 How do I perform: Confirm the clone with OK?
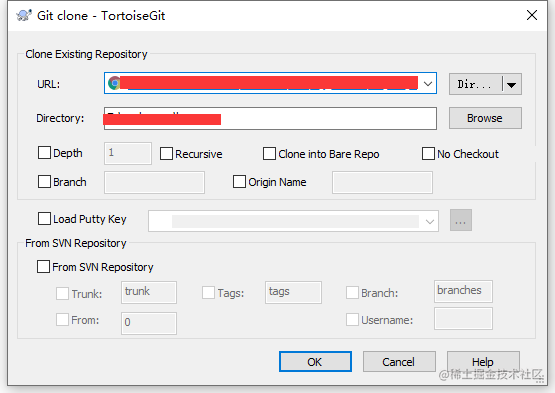[x=315, y=361]
